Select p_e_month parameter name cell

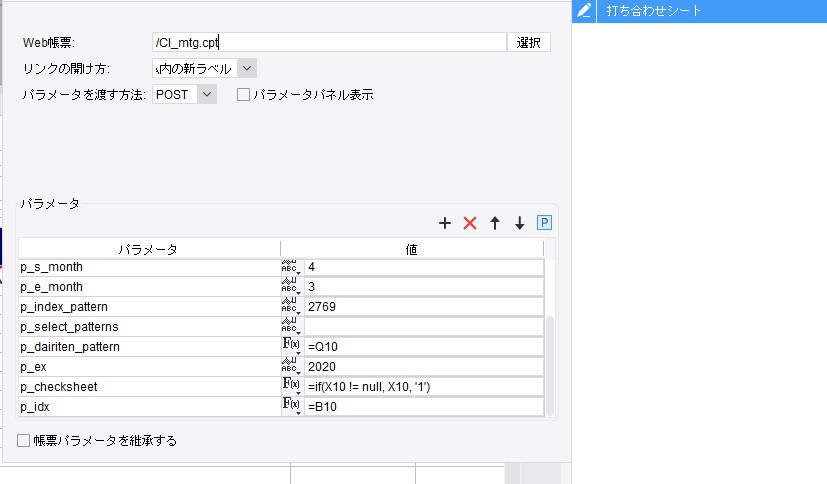pos(150,287)
